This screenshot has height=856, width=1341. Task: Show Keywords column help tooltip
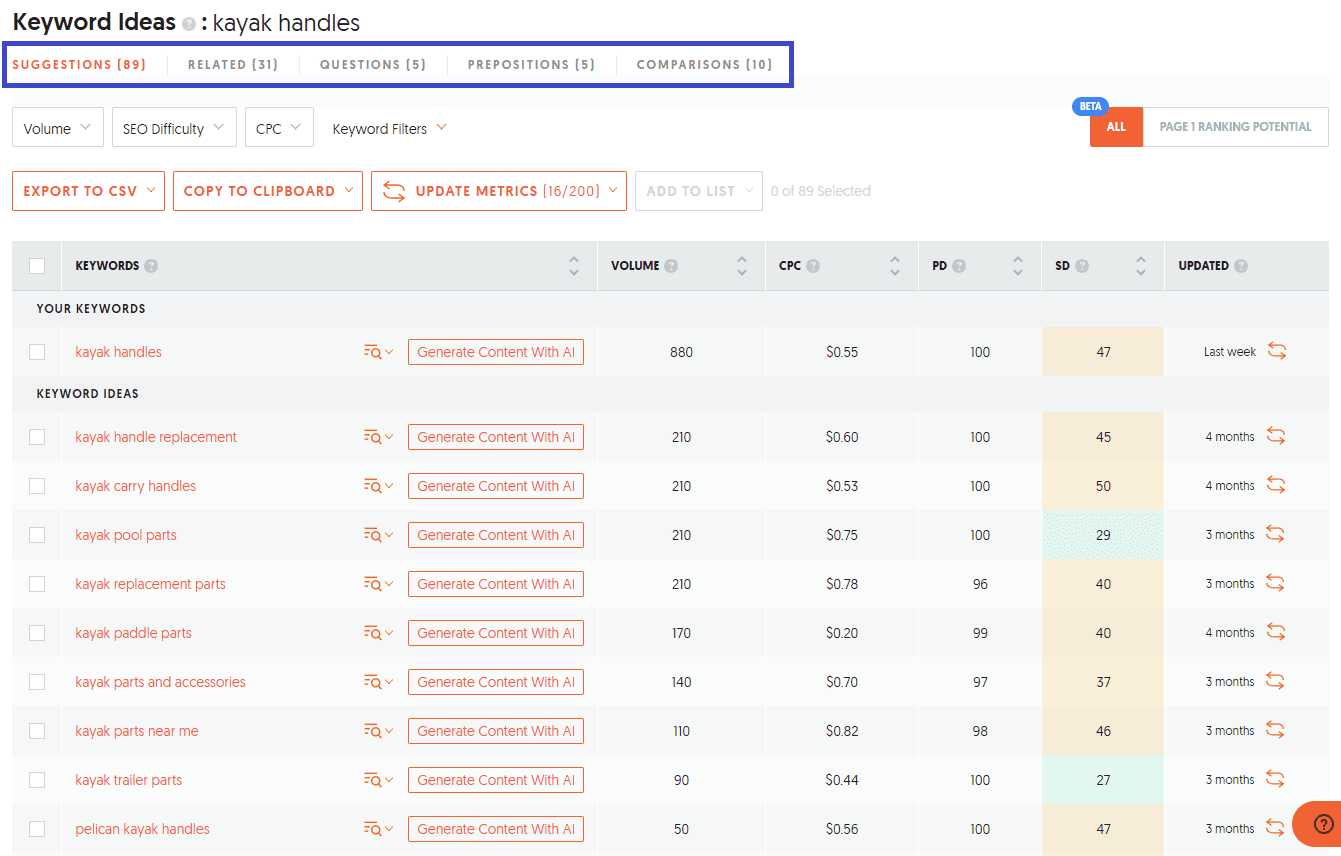(x=151, y=266)
